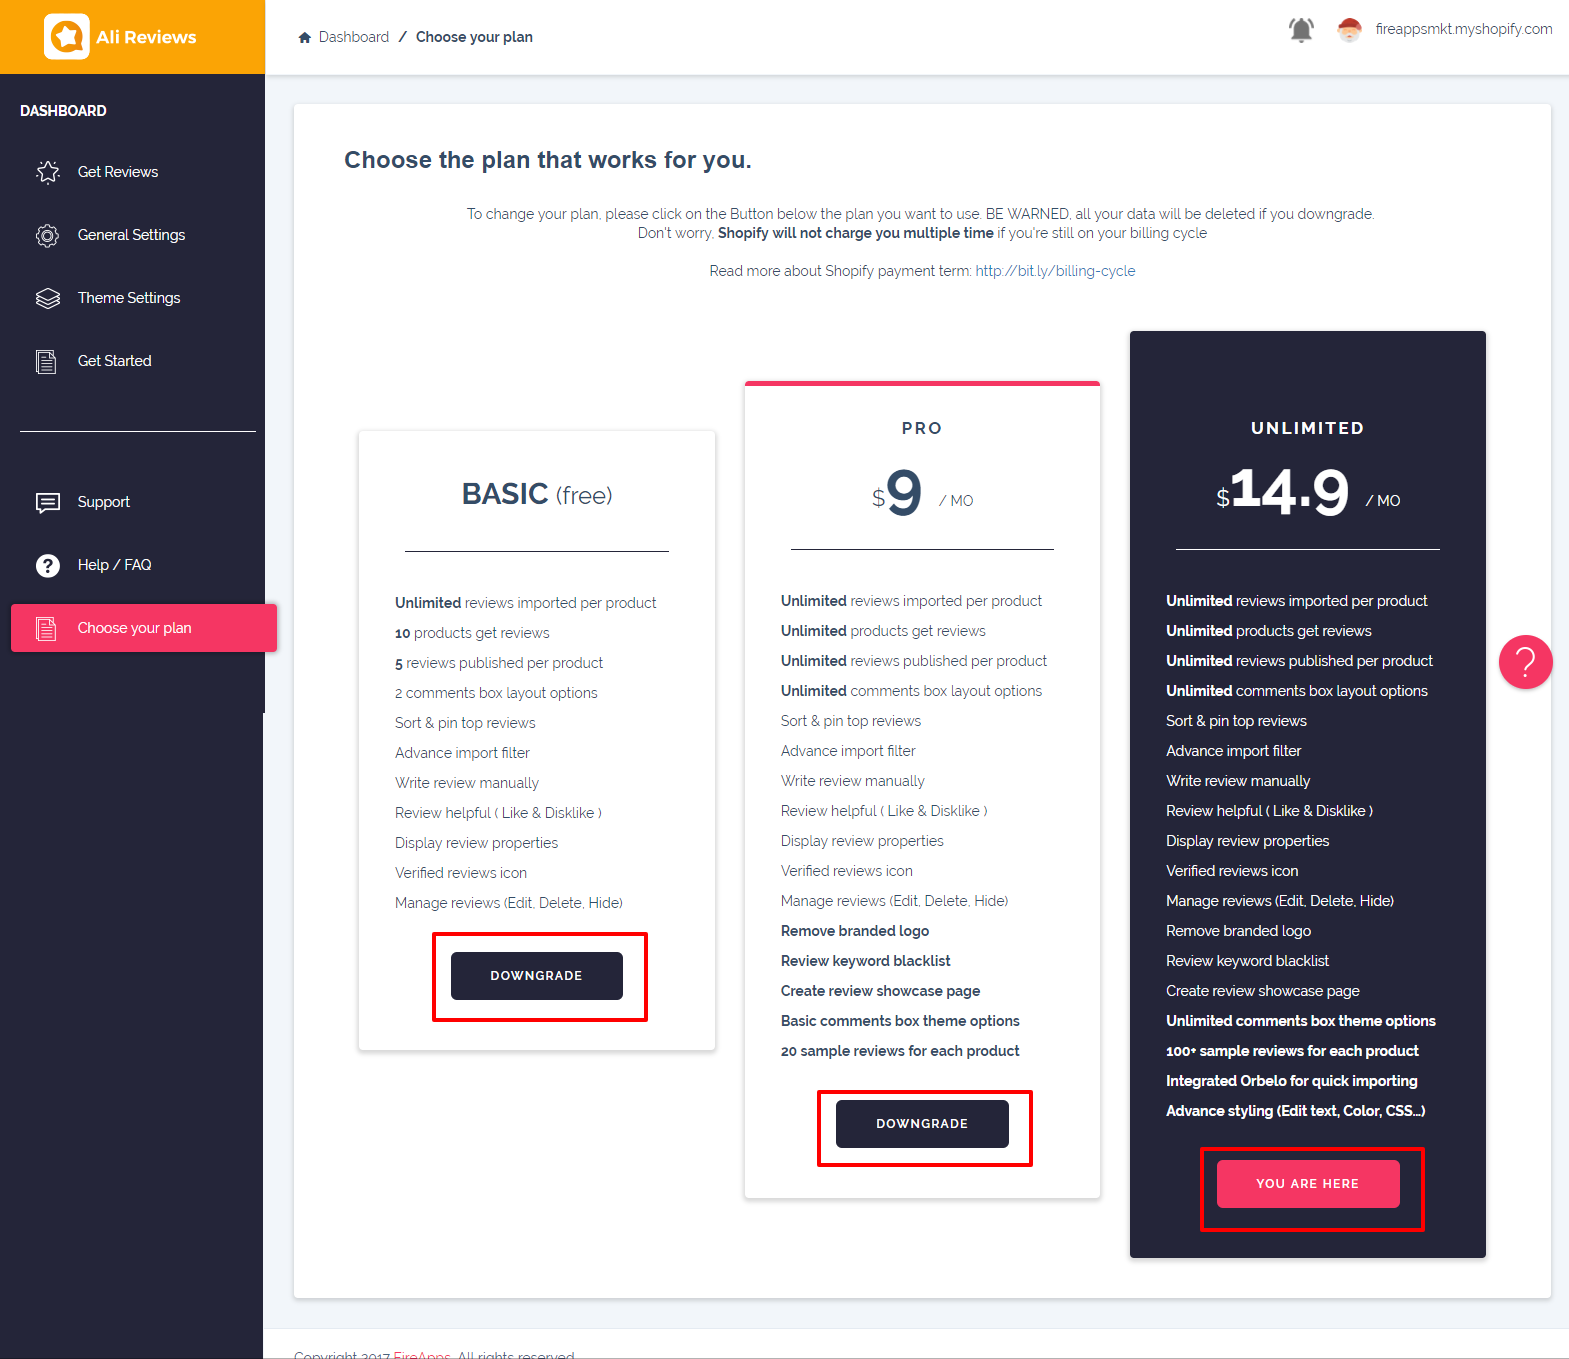Click the Support chat icon
The height and width of the screenshot is (1359, 1569).
coord(47,502)
